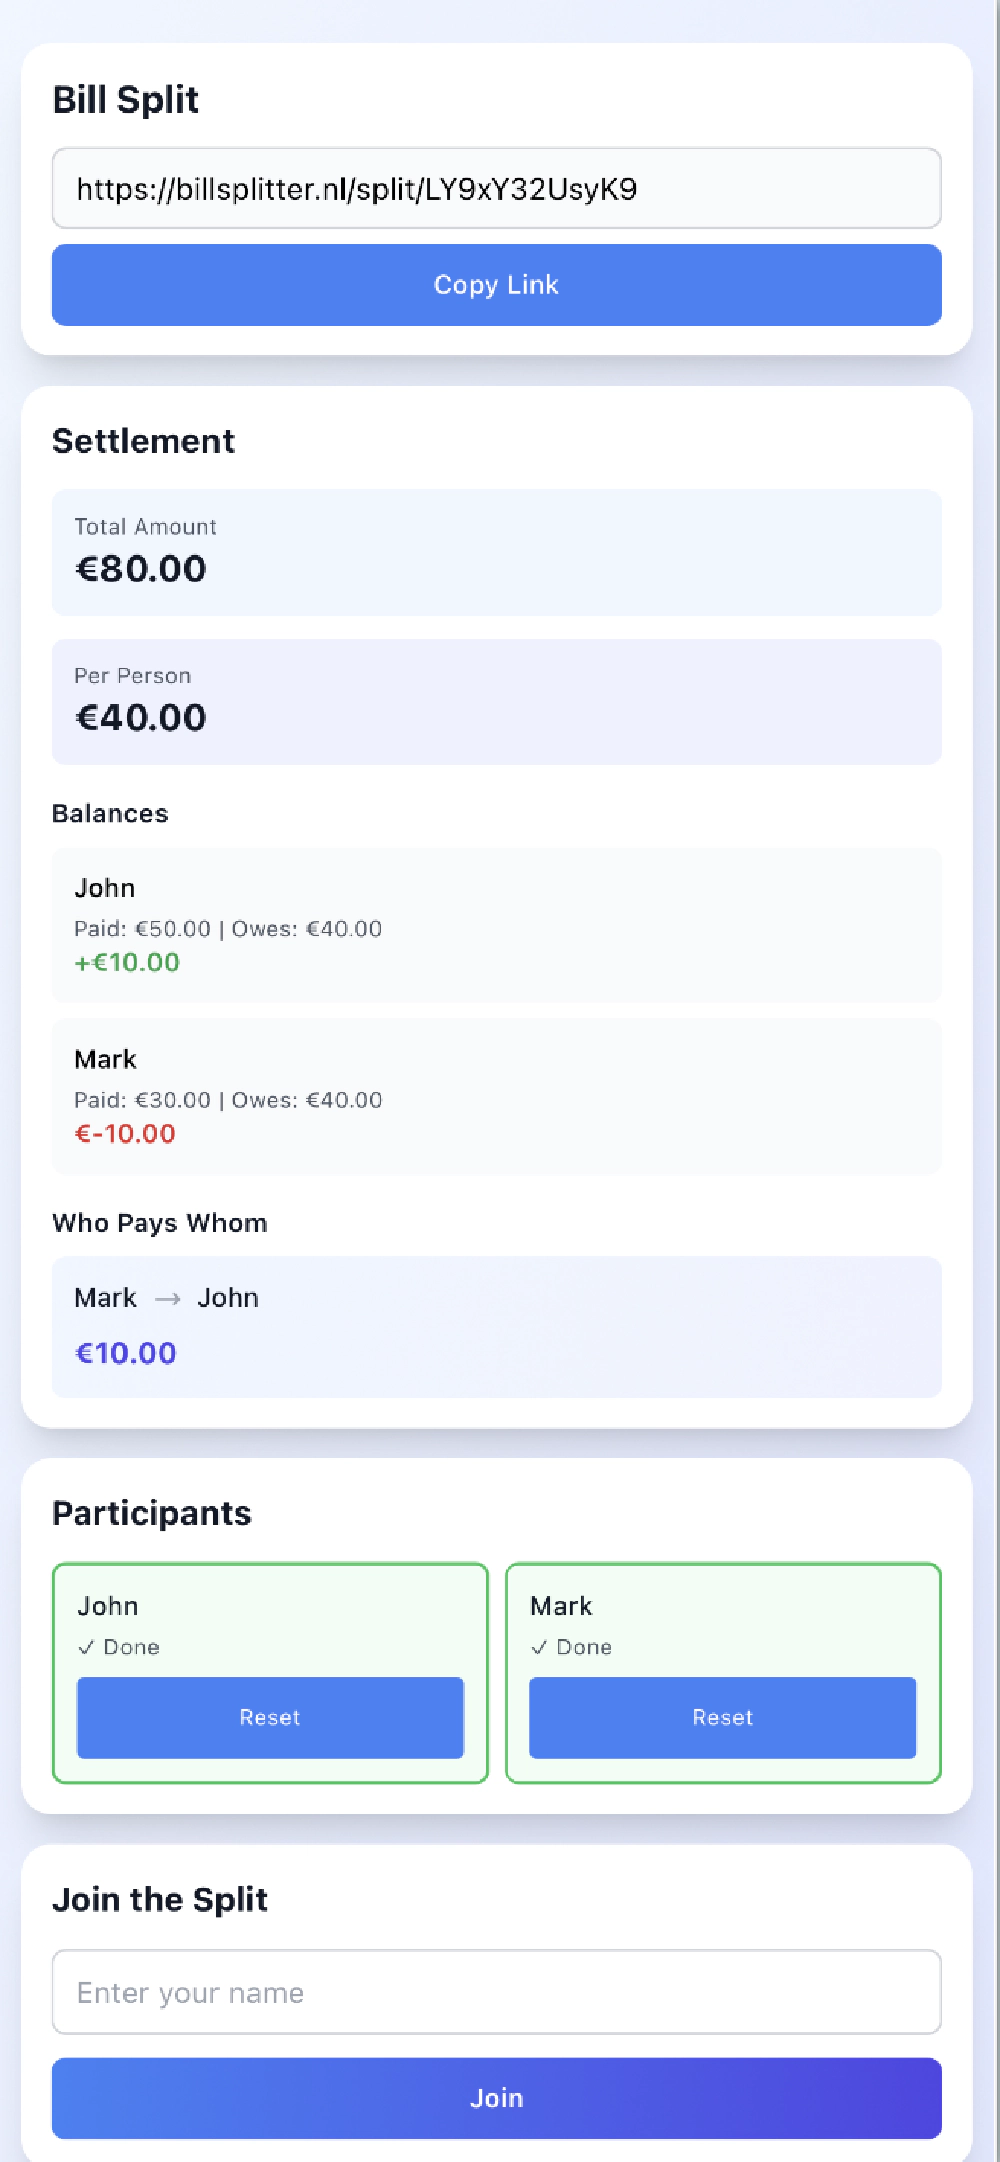Click Reset under John's participant card
1000x2162 pixels.
pos(269,1717)
